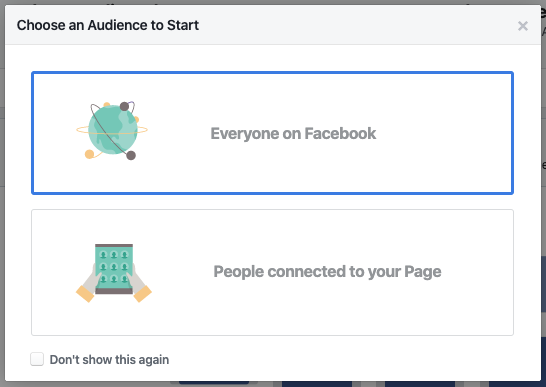This screenshot has height=387, width=546.
Task: Select the Everyone on Facebook option
Action: click(x=272, y=133)
